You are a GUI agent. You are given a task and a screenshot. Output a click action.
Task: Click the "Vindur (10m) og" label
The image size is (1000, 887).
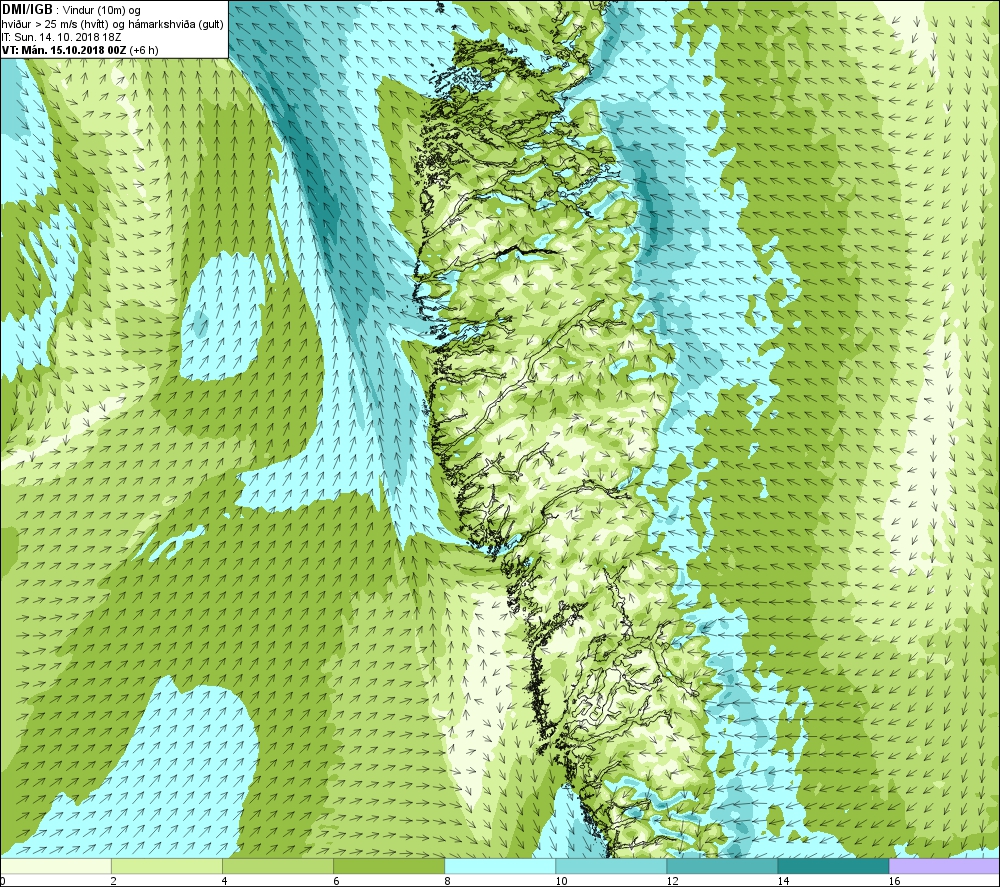tap(102, 11)
